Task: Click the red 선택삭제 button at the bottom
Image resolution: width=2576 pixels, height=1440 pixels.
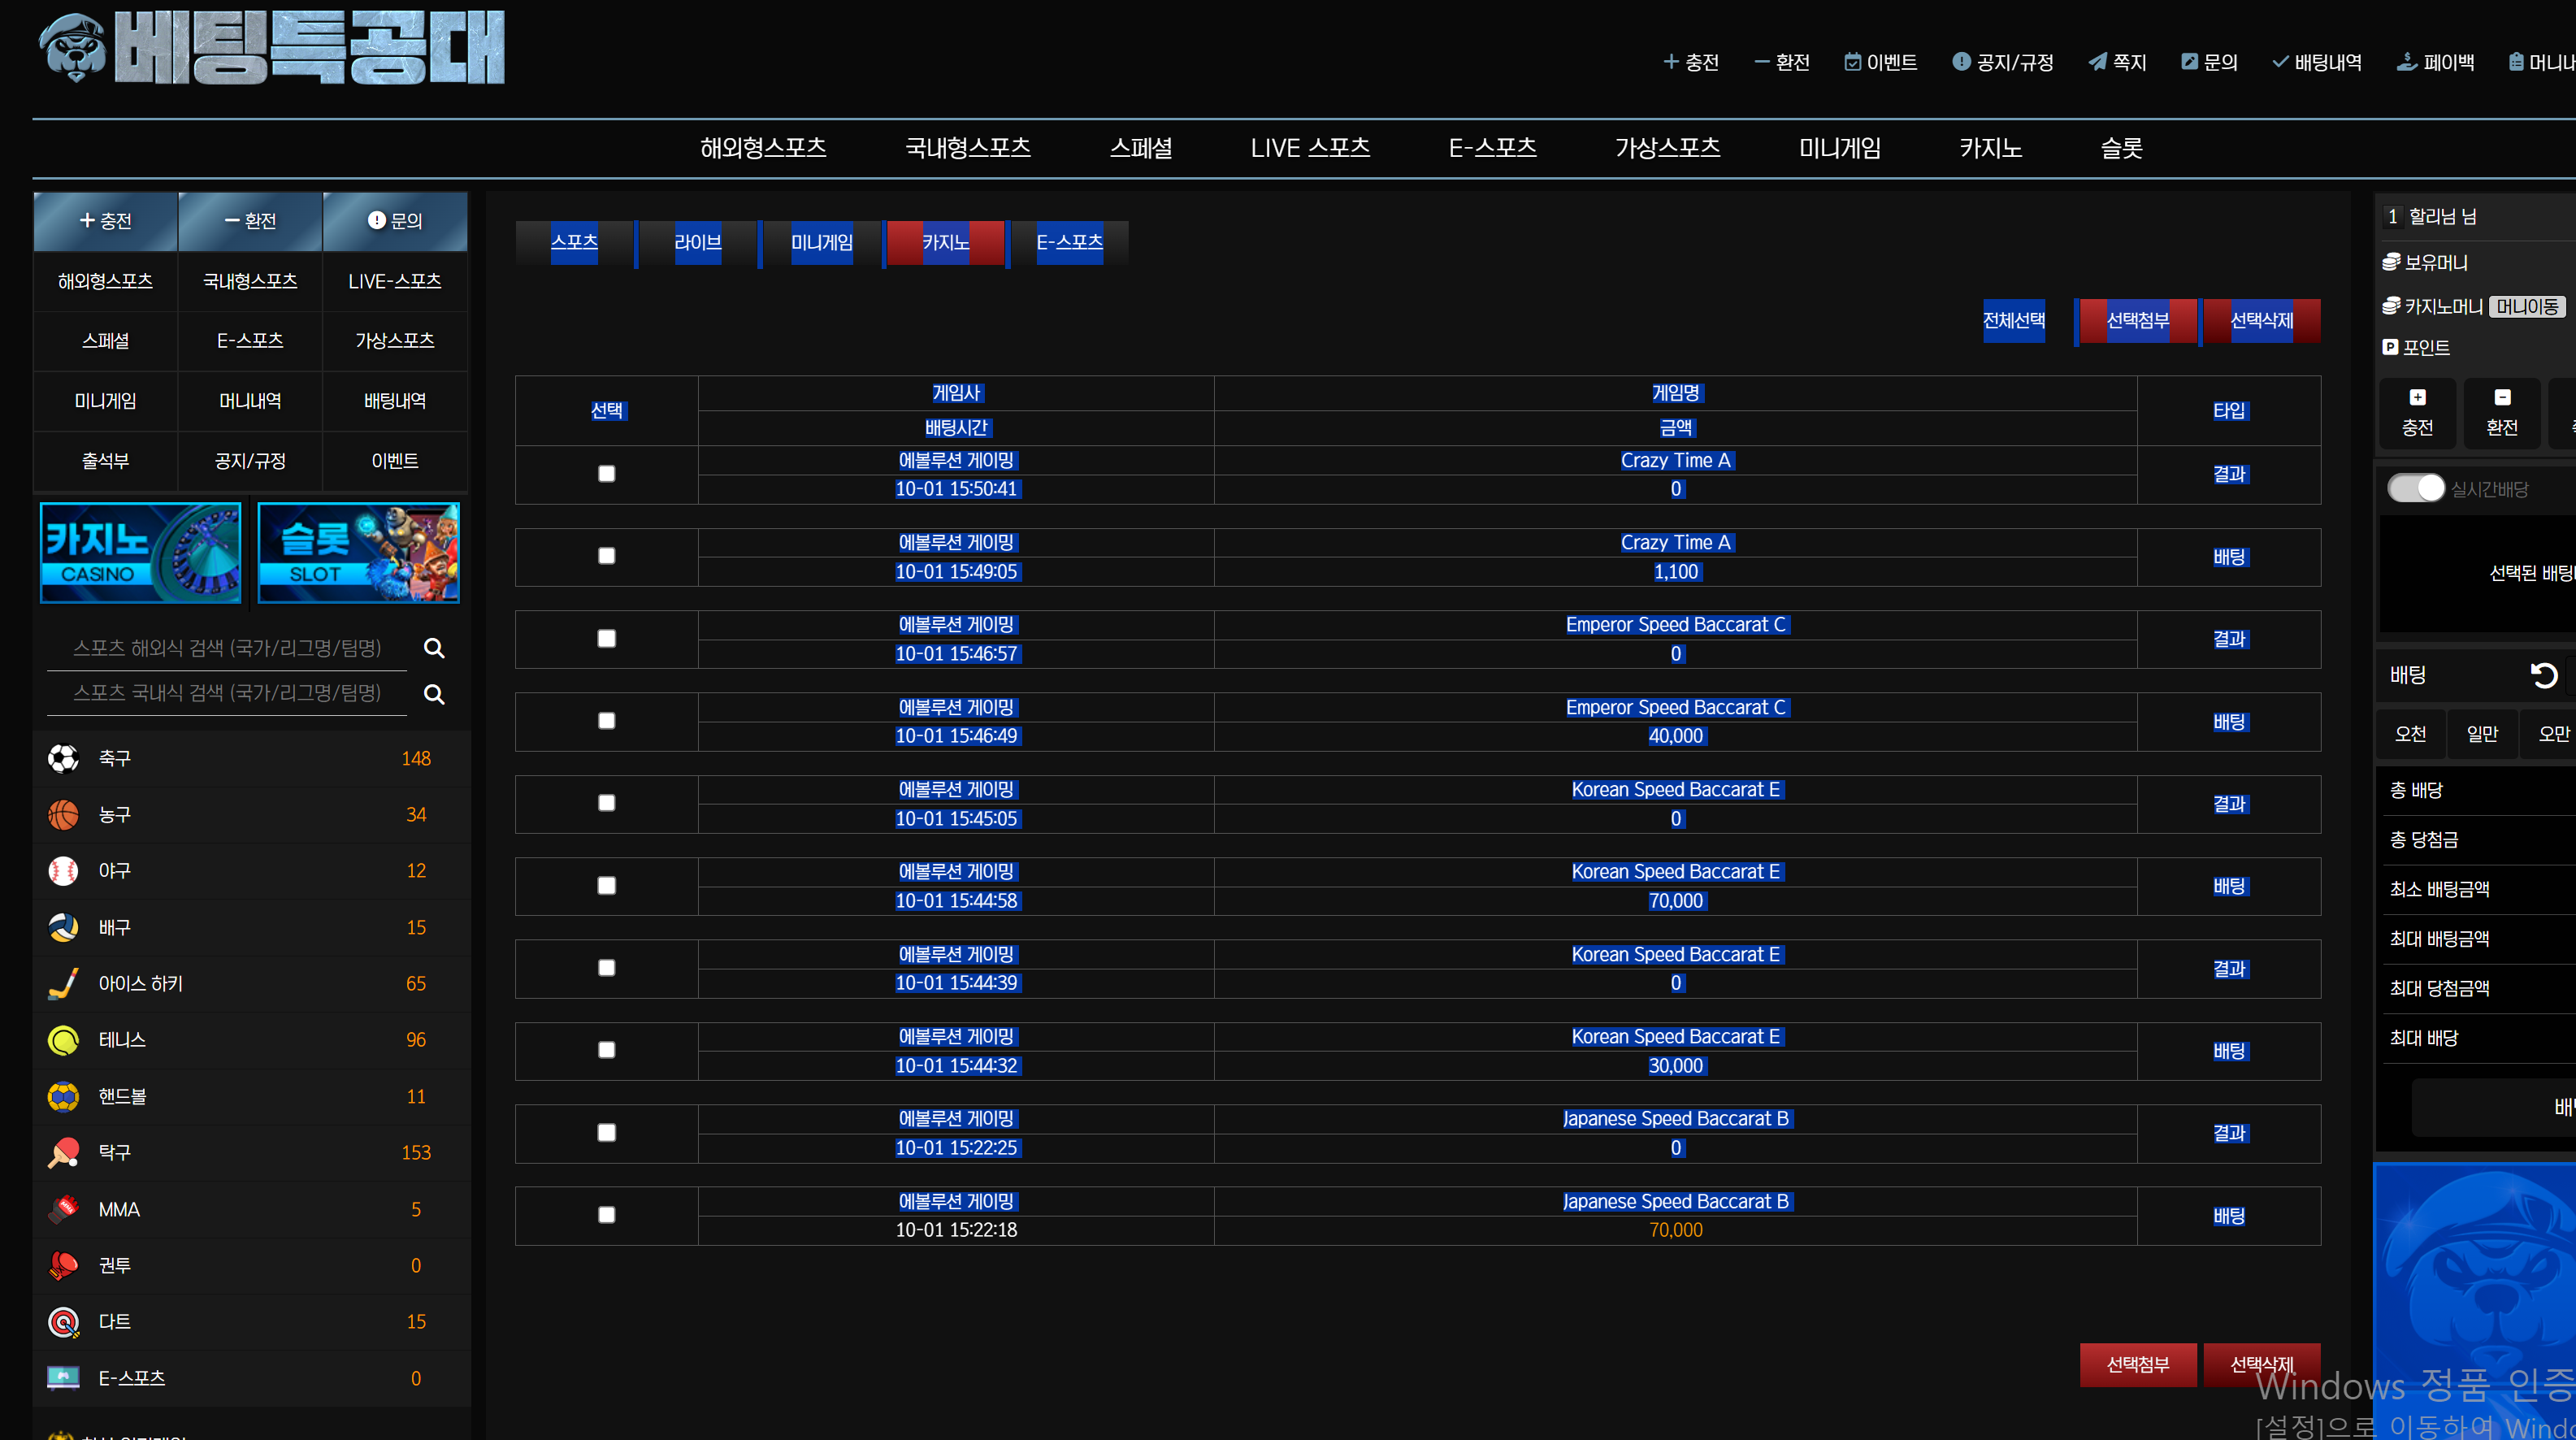Action: click(2261, 1364)
